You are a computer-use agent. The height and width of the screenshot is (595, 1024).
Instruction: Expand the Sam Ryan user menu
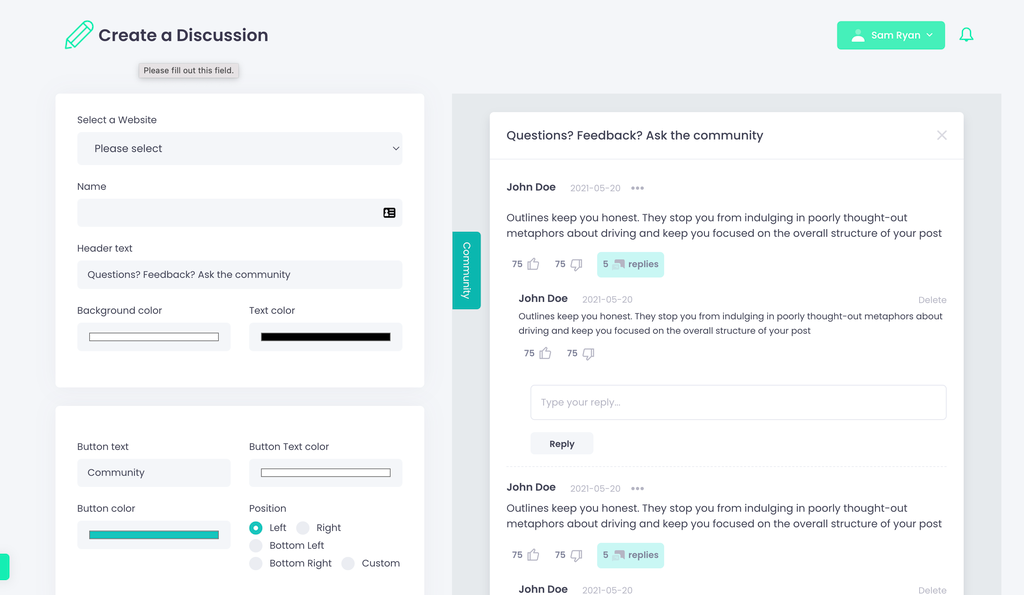890,35
